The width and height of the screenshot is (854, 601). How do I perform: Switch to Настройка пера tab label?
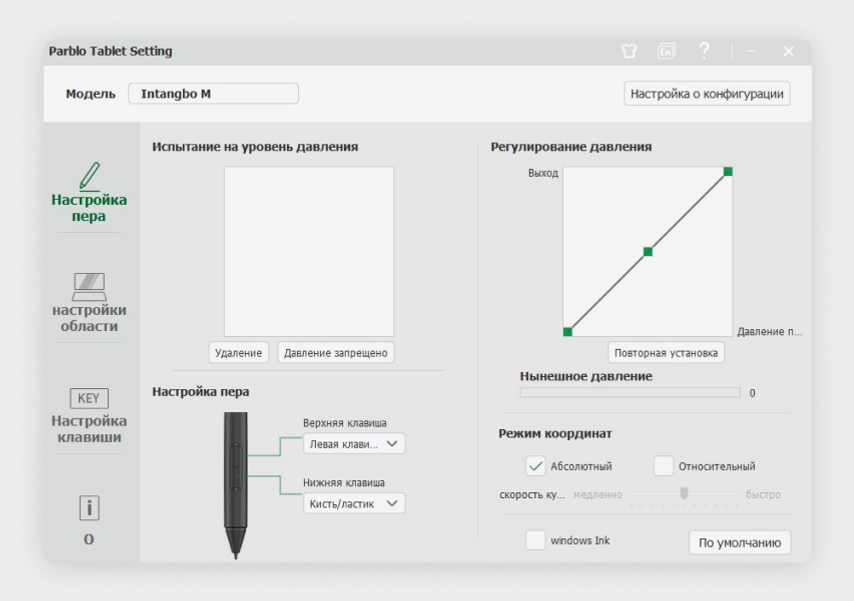point(89,208)
